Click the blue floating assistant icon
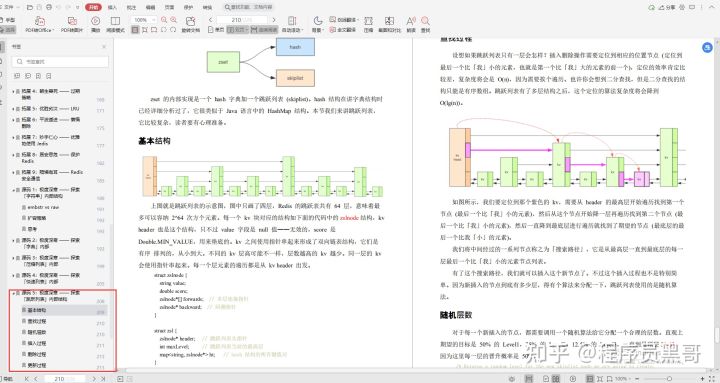 coord(707,47)
